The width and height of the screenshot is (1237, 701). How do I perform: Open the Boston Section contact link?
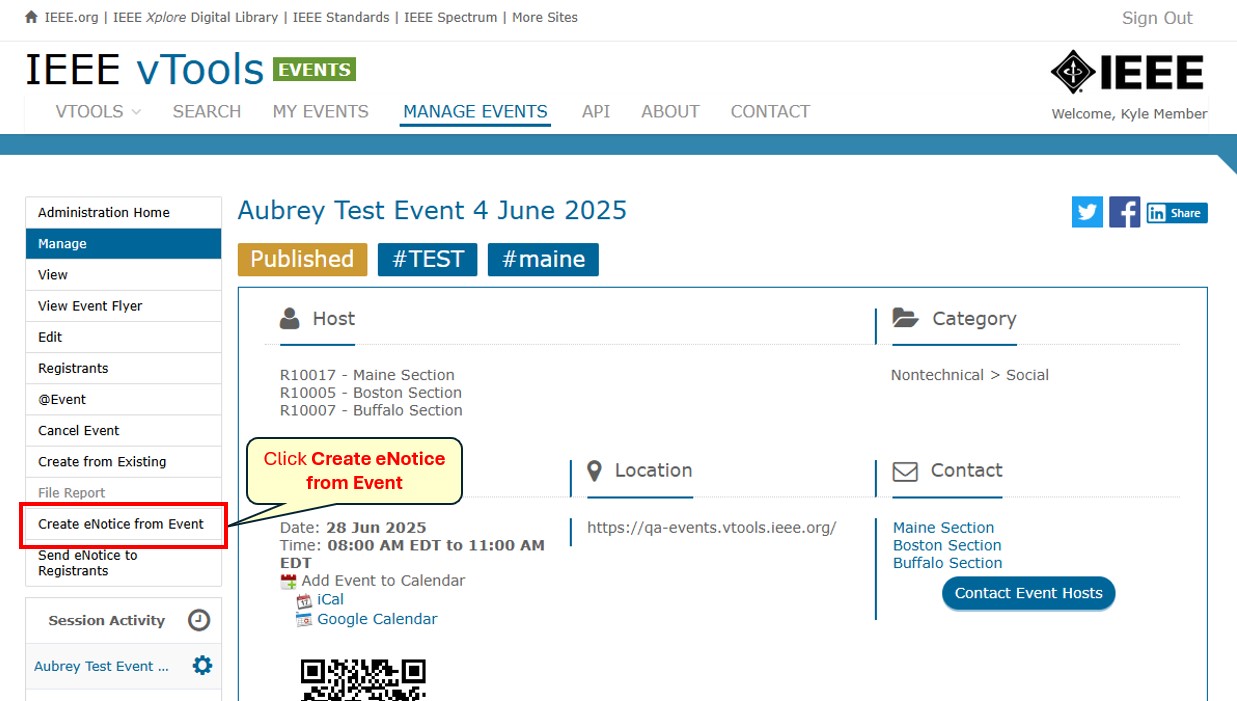(x=947, y=546)
